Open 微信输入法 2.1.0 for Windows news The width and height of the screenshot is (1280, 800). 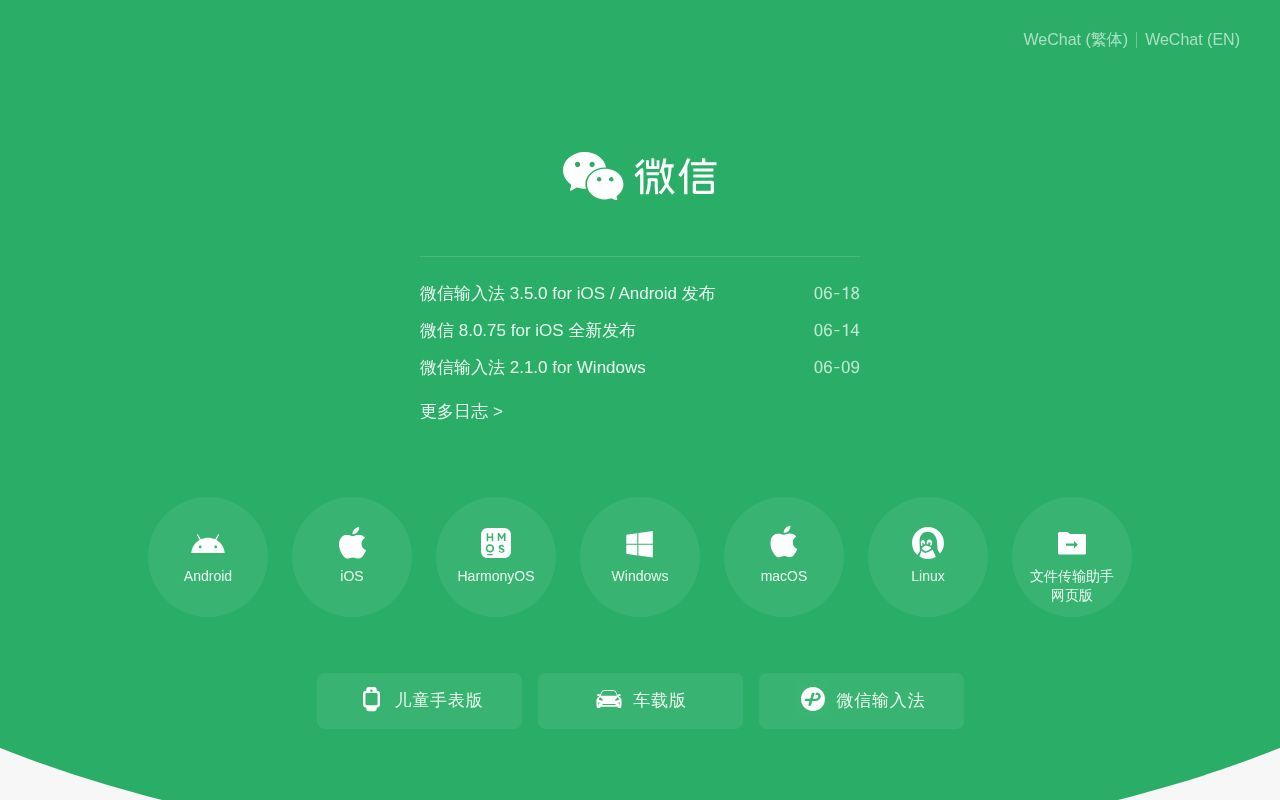pos(532,368)
